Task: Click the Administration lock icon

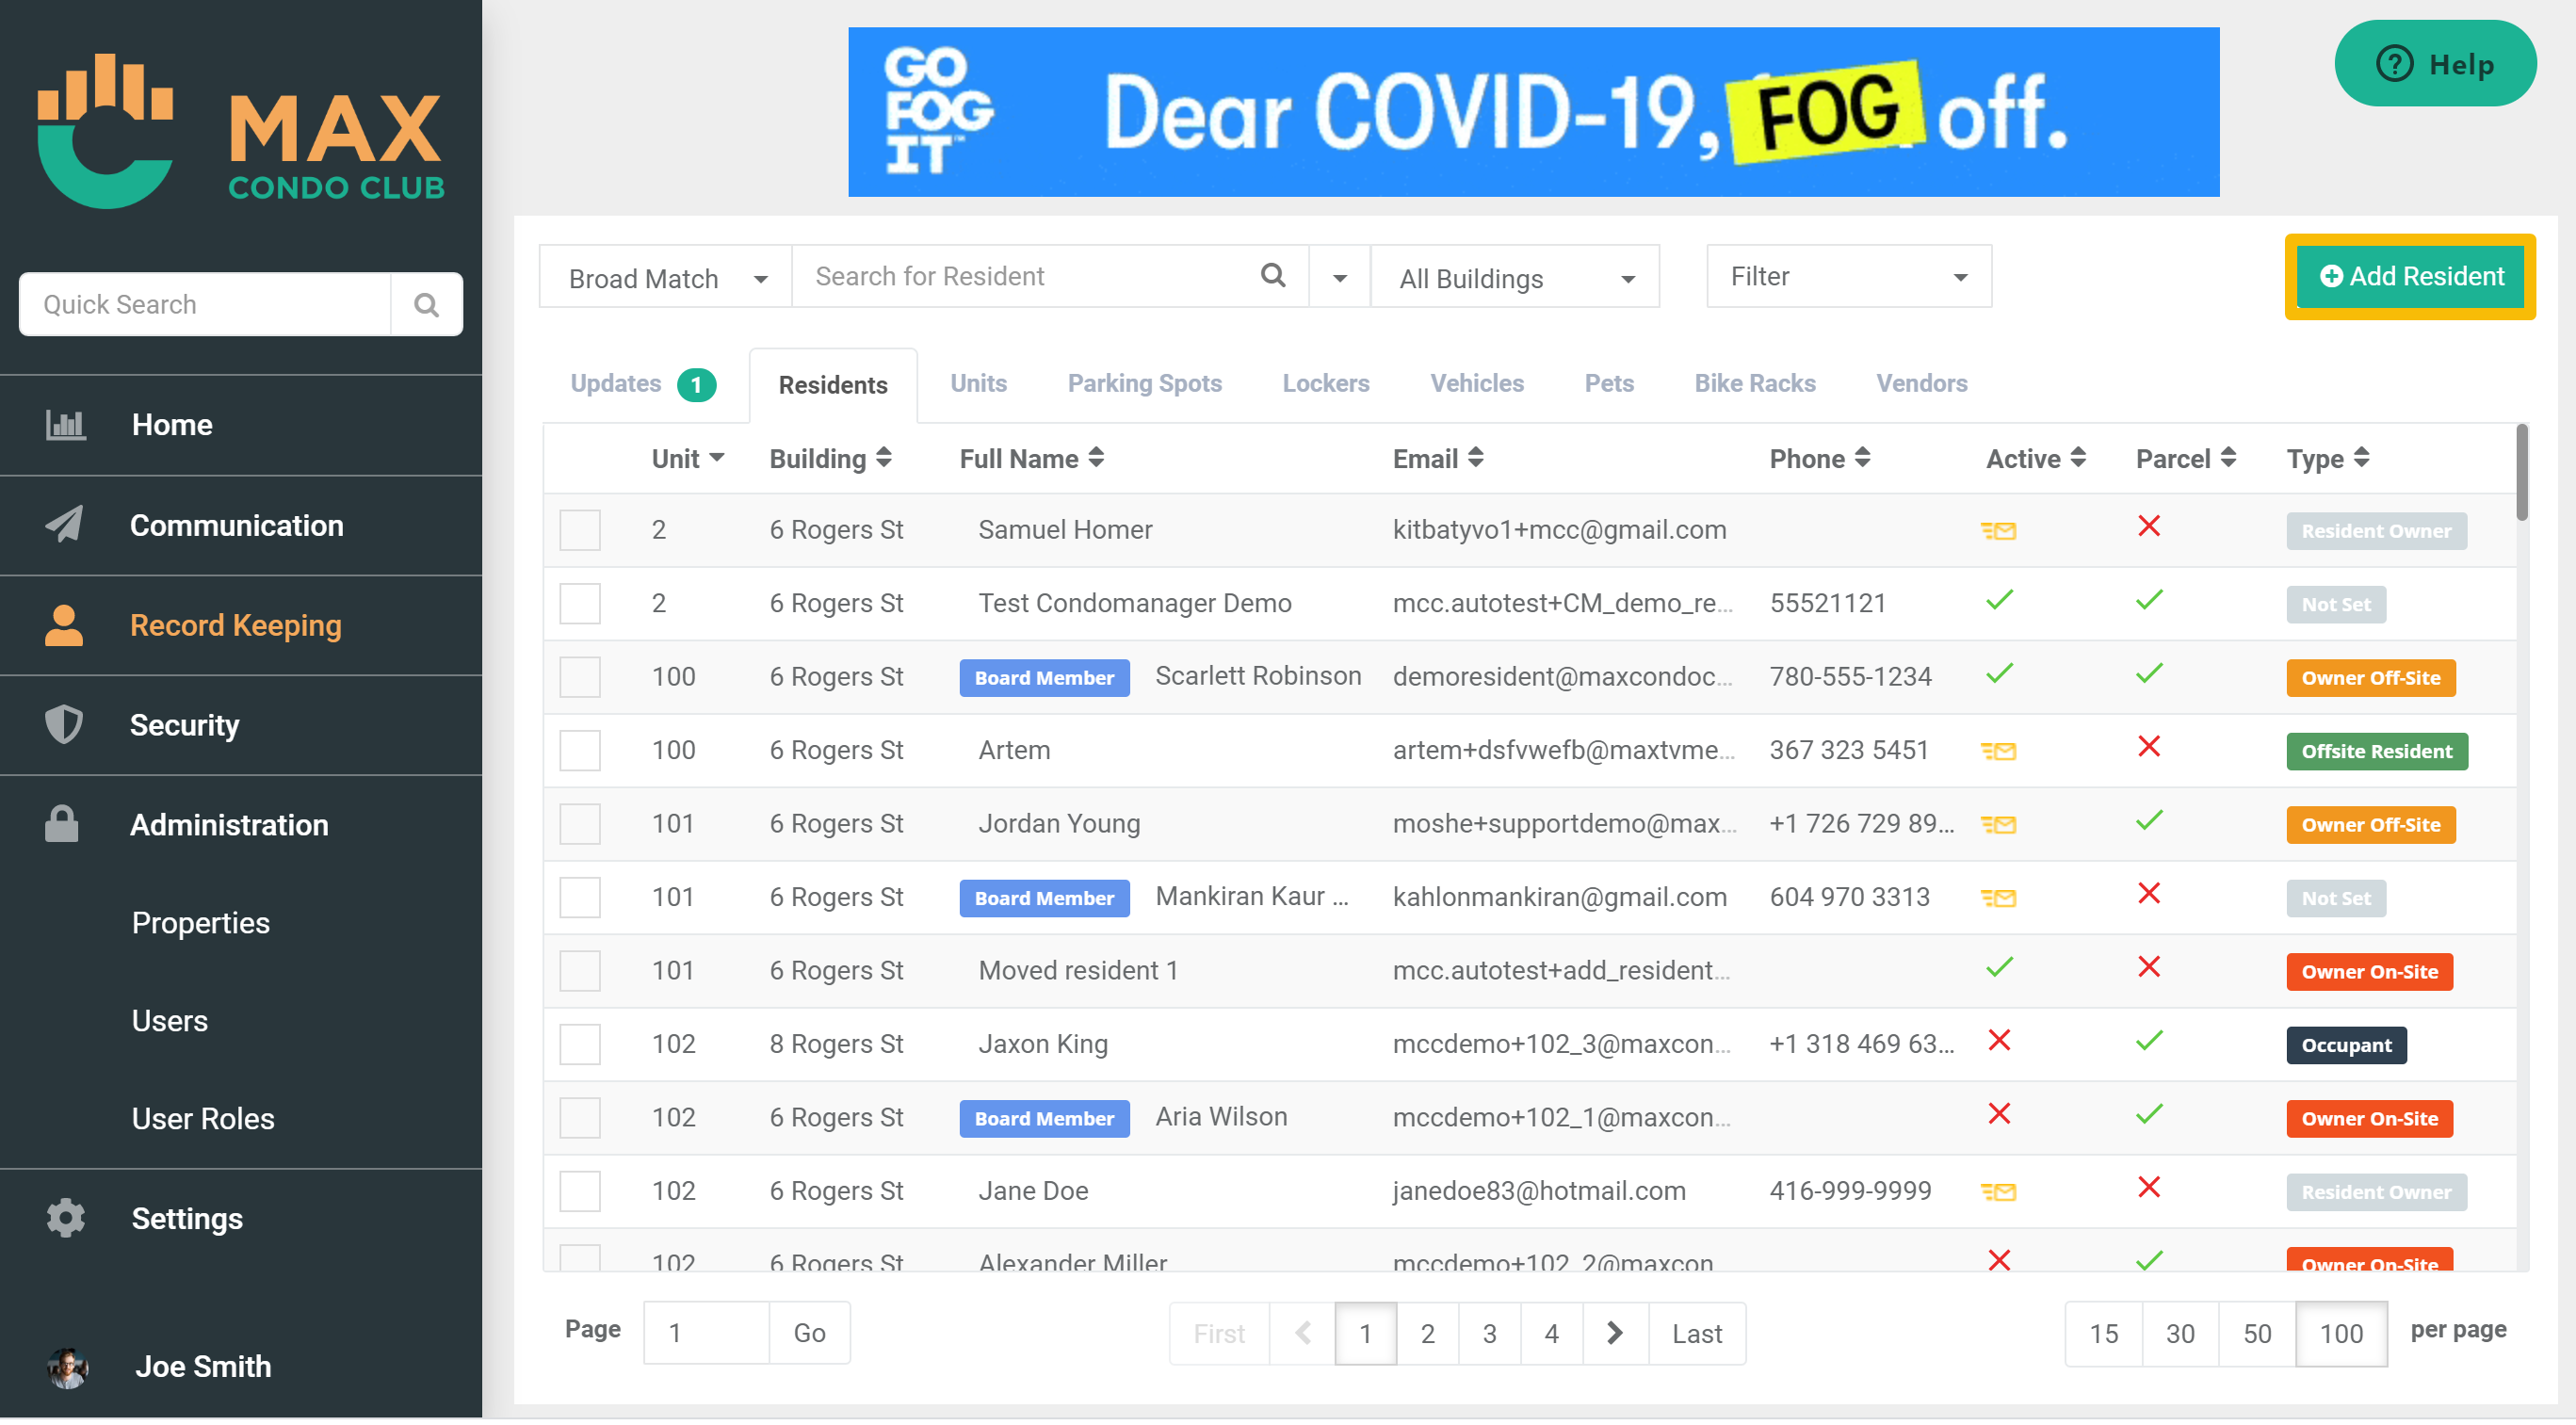Action: point(62,826)
